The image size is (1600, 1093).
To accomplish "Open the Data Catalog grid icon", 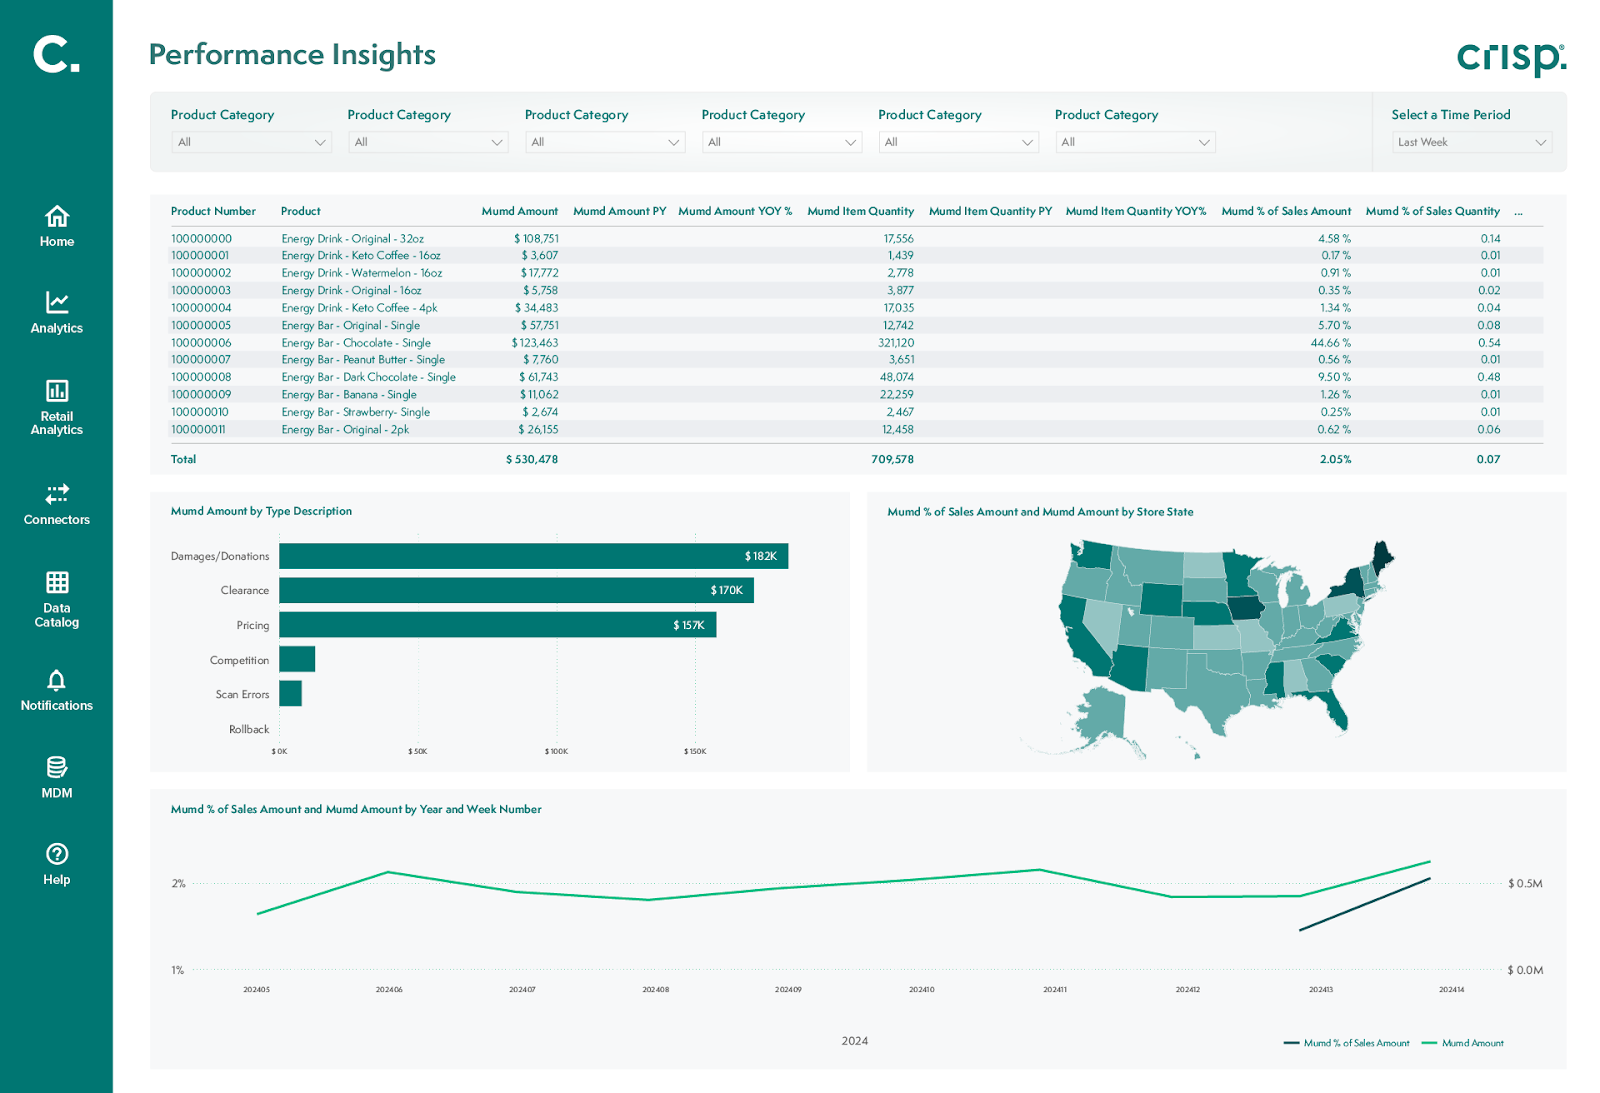I will (57, 582).
